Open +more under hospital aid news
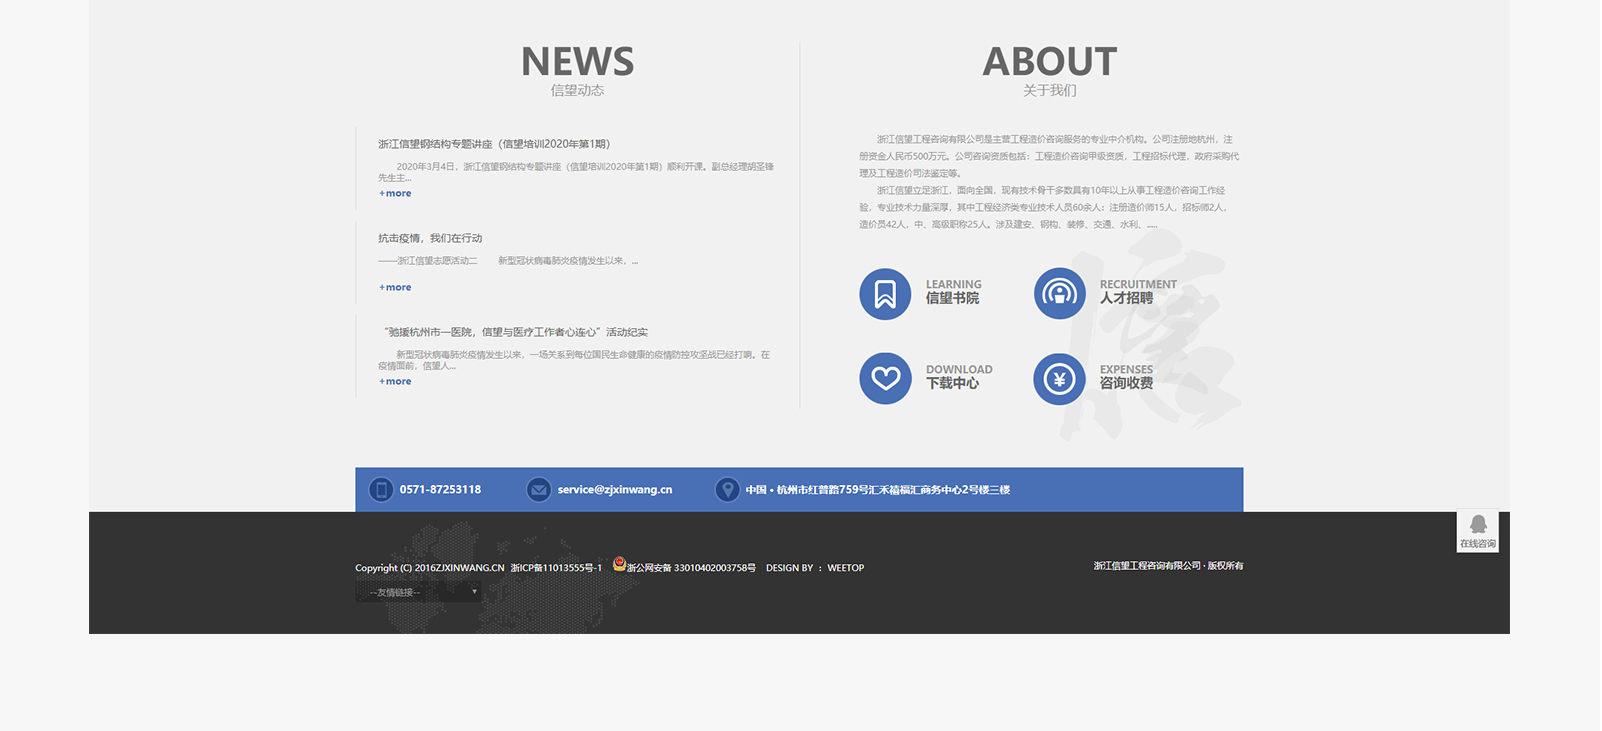 tap(396, 382)
